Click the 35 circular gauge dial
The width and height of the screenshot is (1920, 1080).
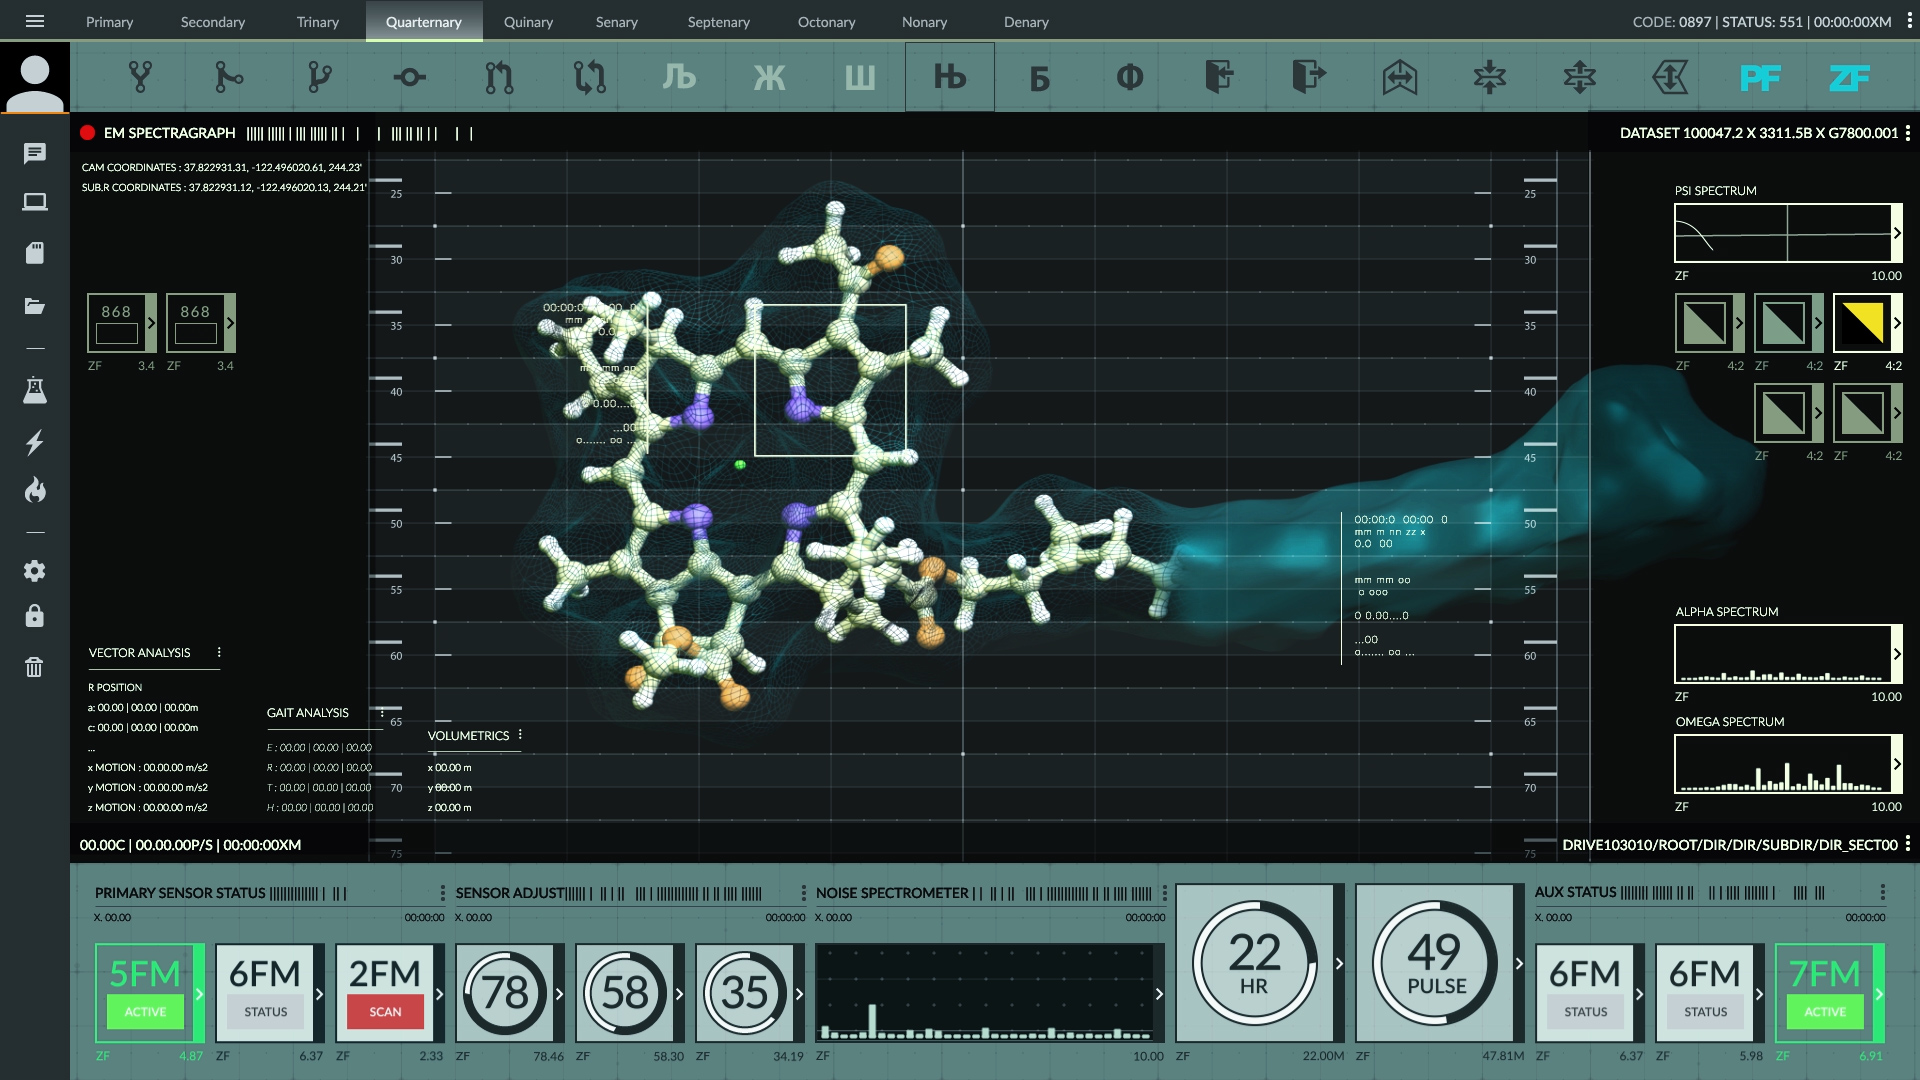[x=745, y=992]
